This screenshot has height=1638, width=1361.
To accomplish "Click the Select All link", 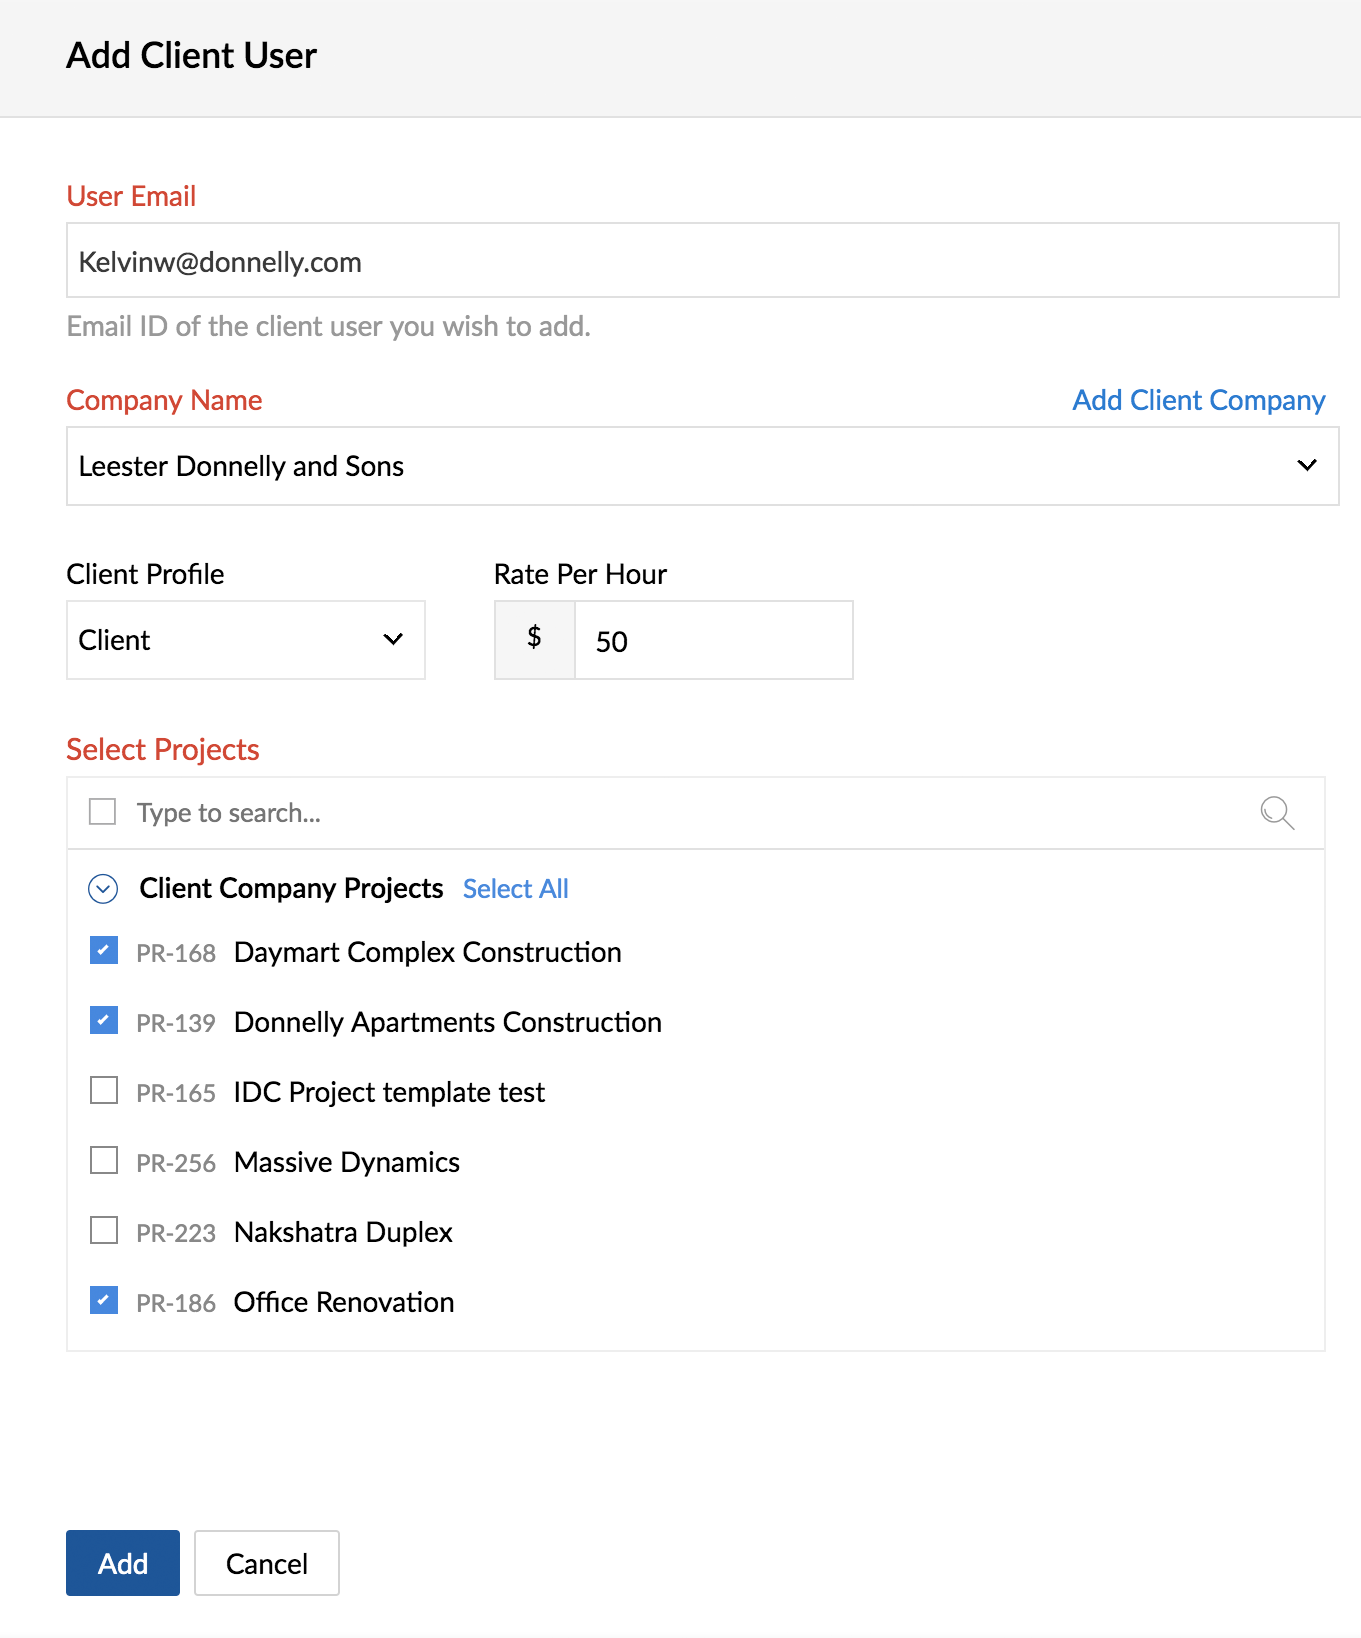I will 516,889.
